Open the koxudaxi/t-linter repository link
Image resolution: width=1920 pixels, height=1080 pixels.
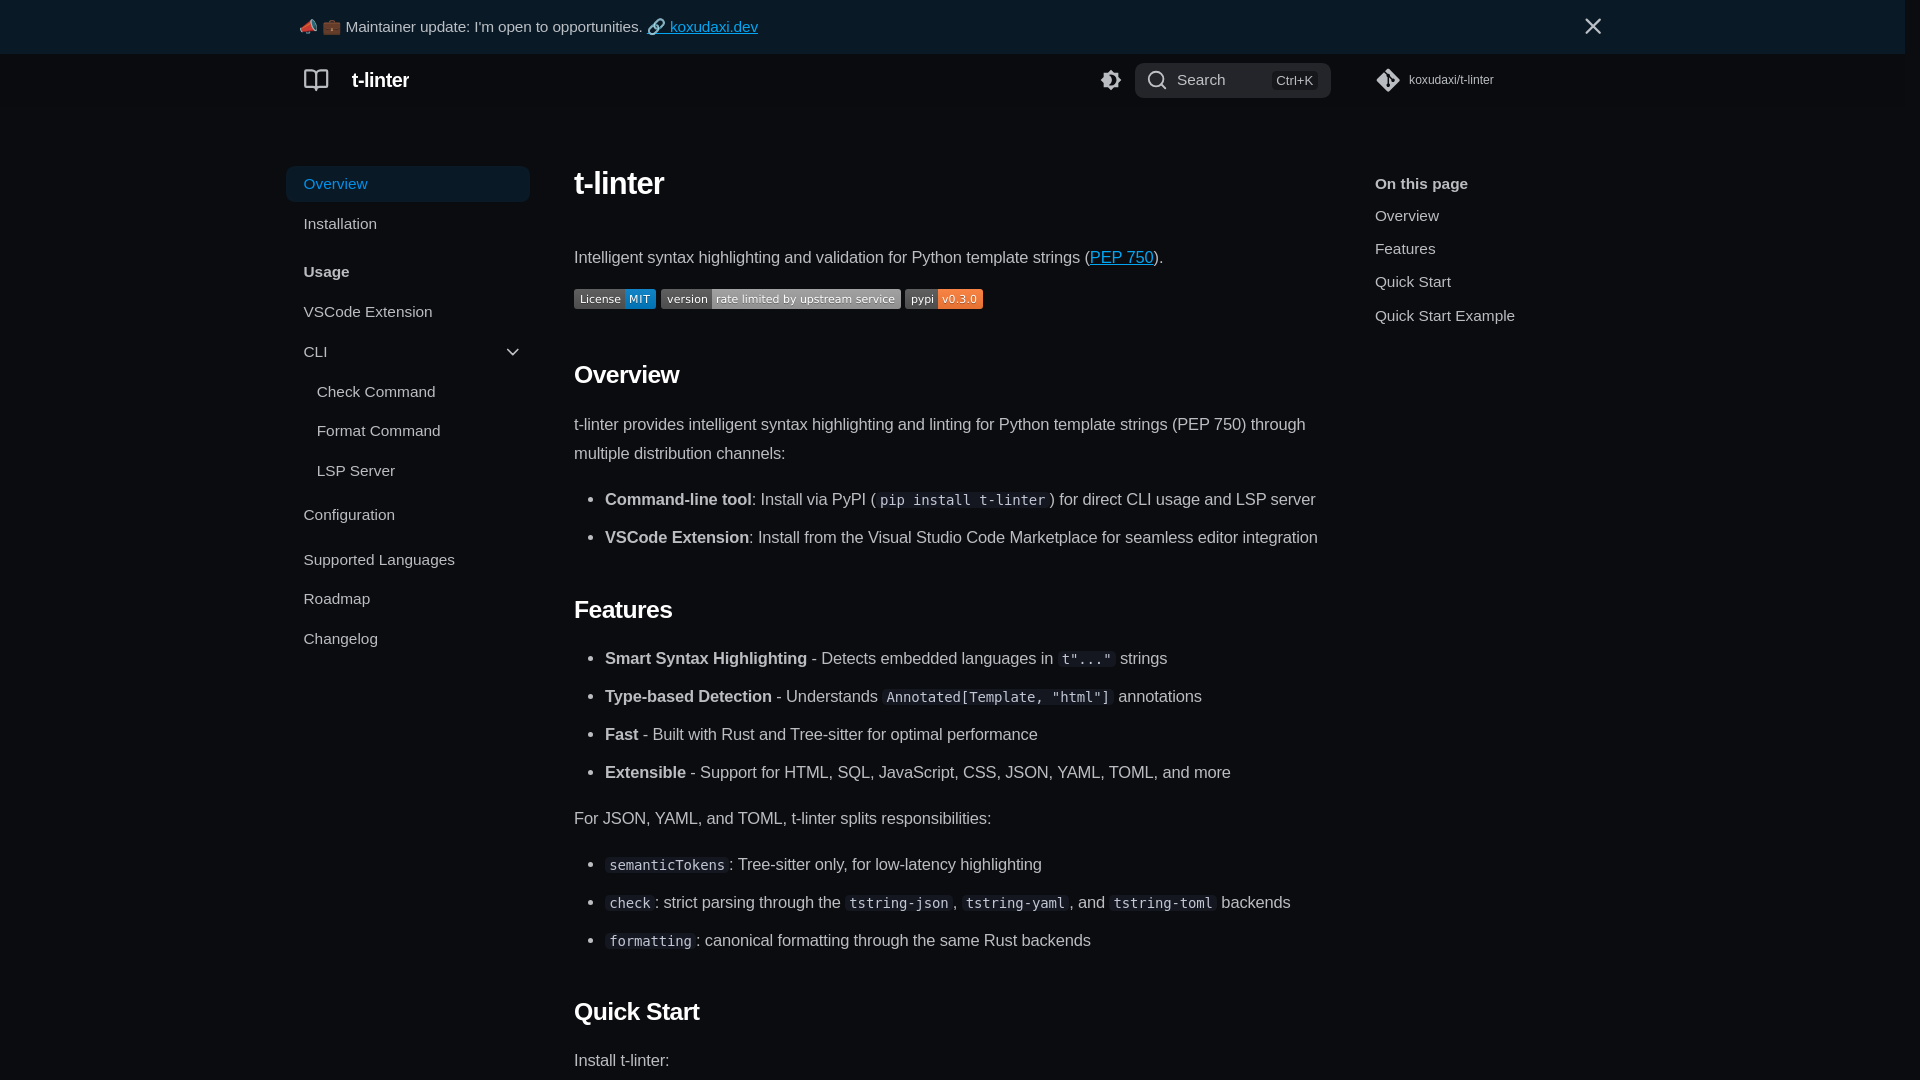(1436, 80)
